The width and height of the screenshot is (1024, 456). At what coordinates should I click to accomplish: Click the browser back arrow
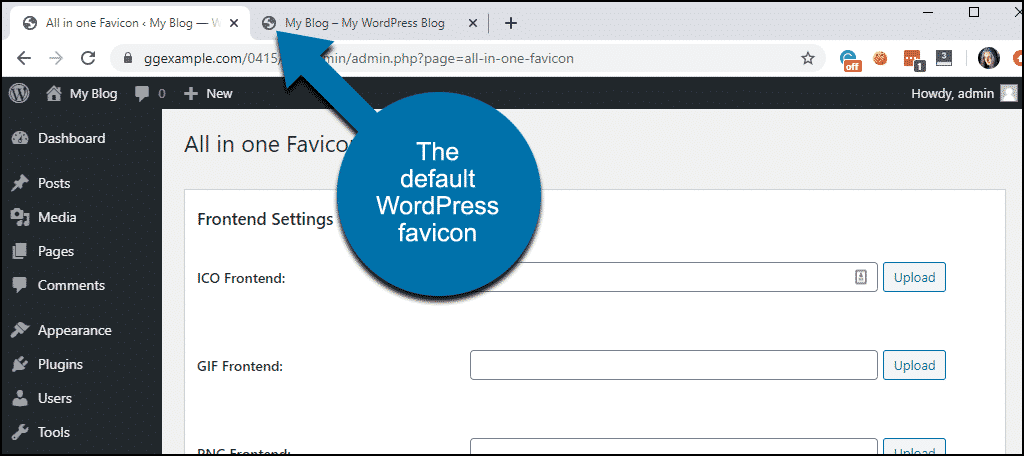click(24, 58)
